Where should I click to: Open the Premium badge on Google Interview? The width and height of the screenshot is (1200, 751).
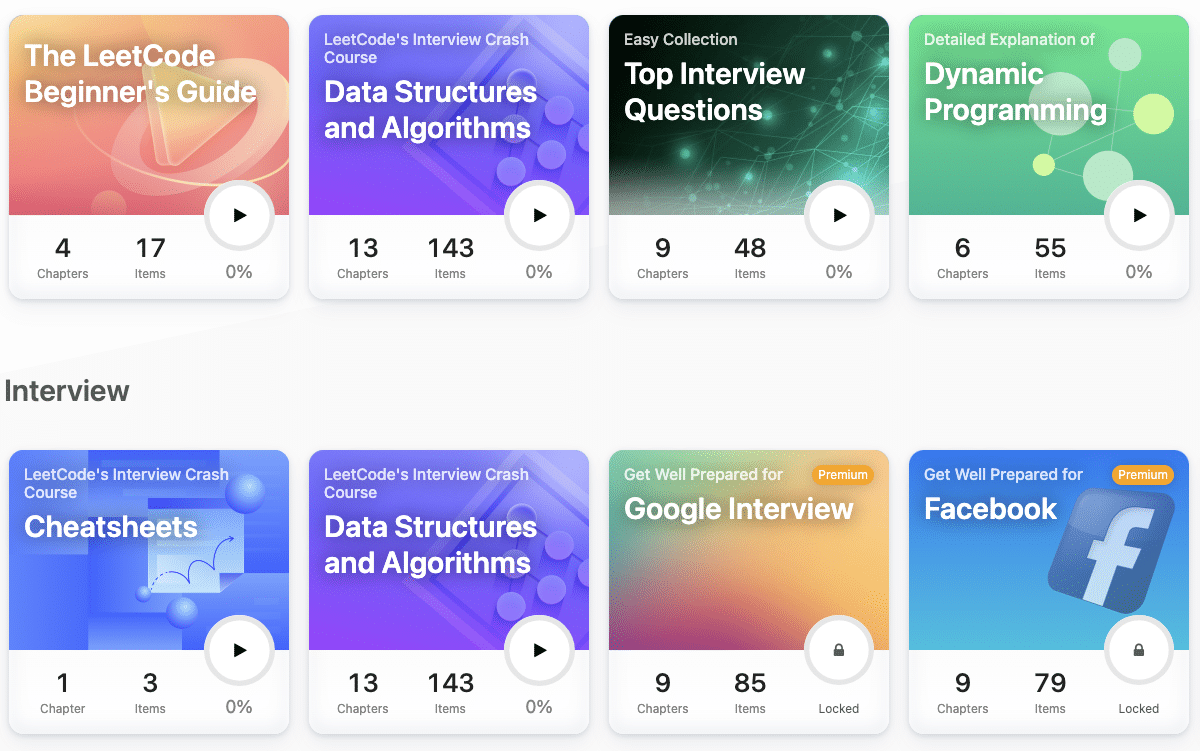pyautogui.click(x=843, y=475)
